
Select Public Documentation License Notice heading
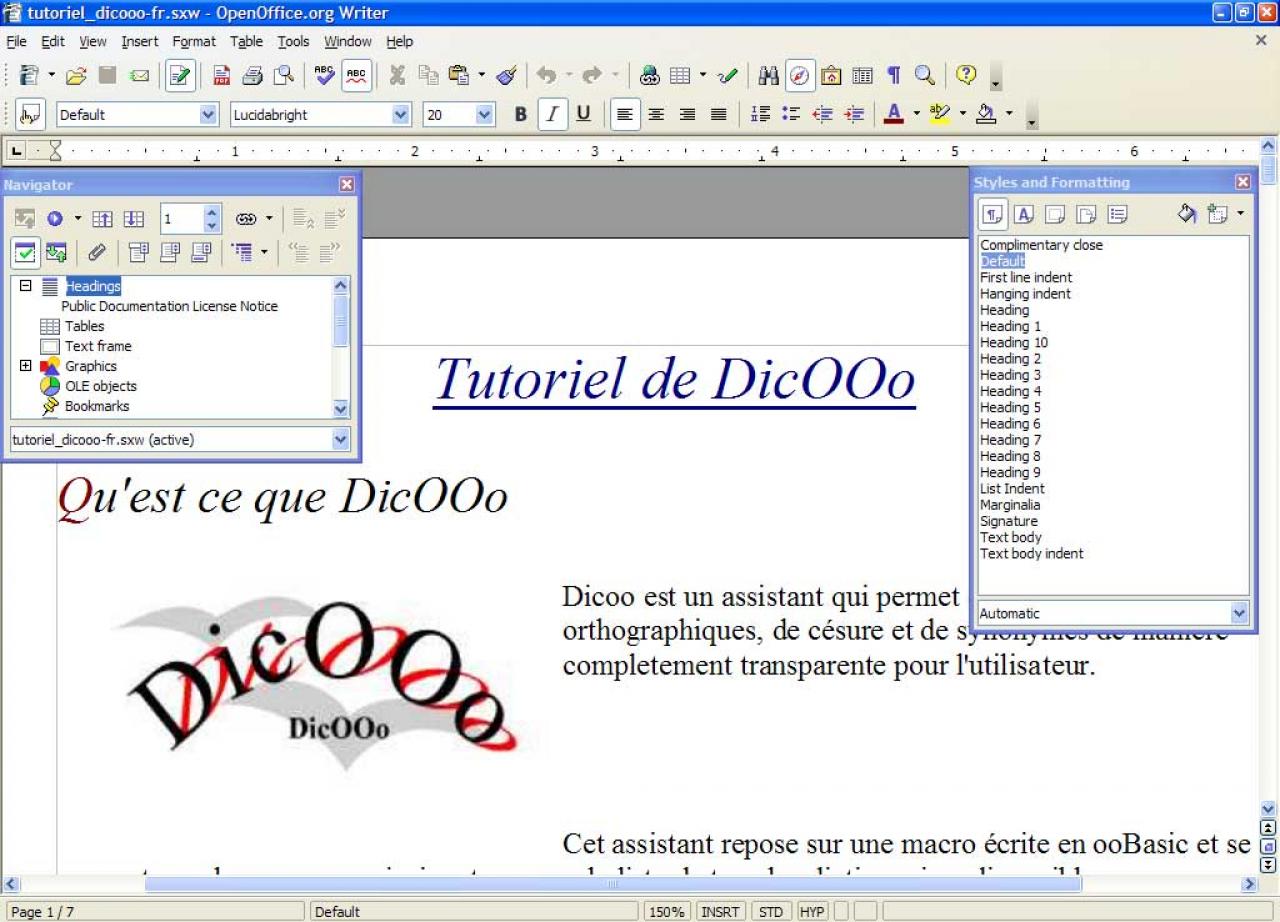point(169,306)
